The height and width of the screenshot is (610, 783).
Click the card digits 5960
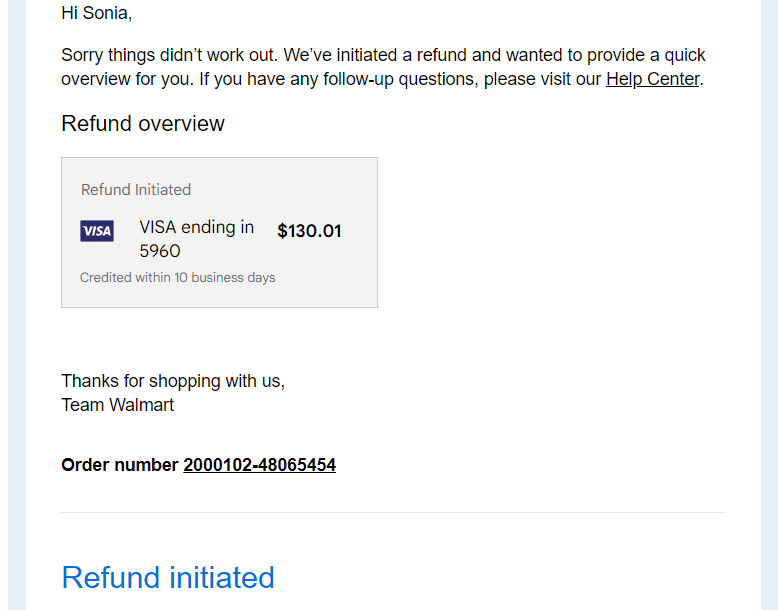[x=160, y=251]
